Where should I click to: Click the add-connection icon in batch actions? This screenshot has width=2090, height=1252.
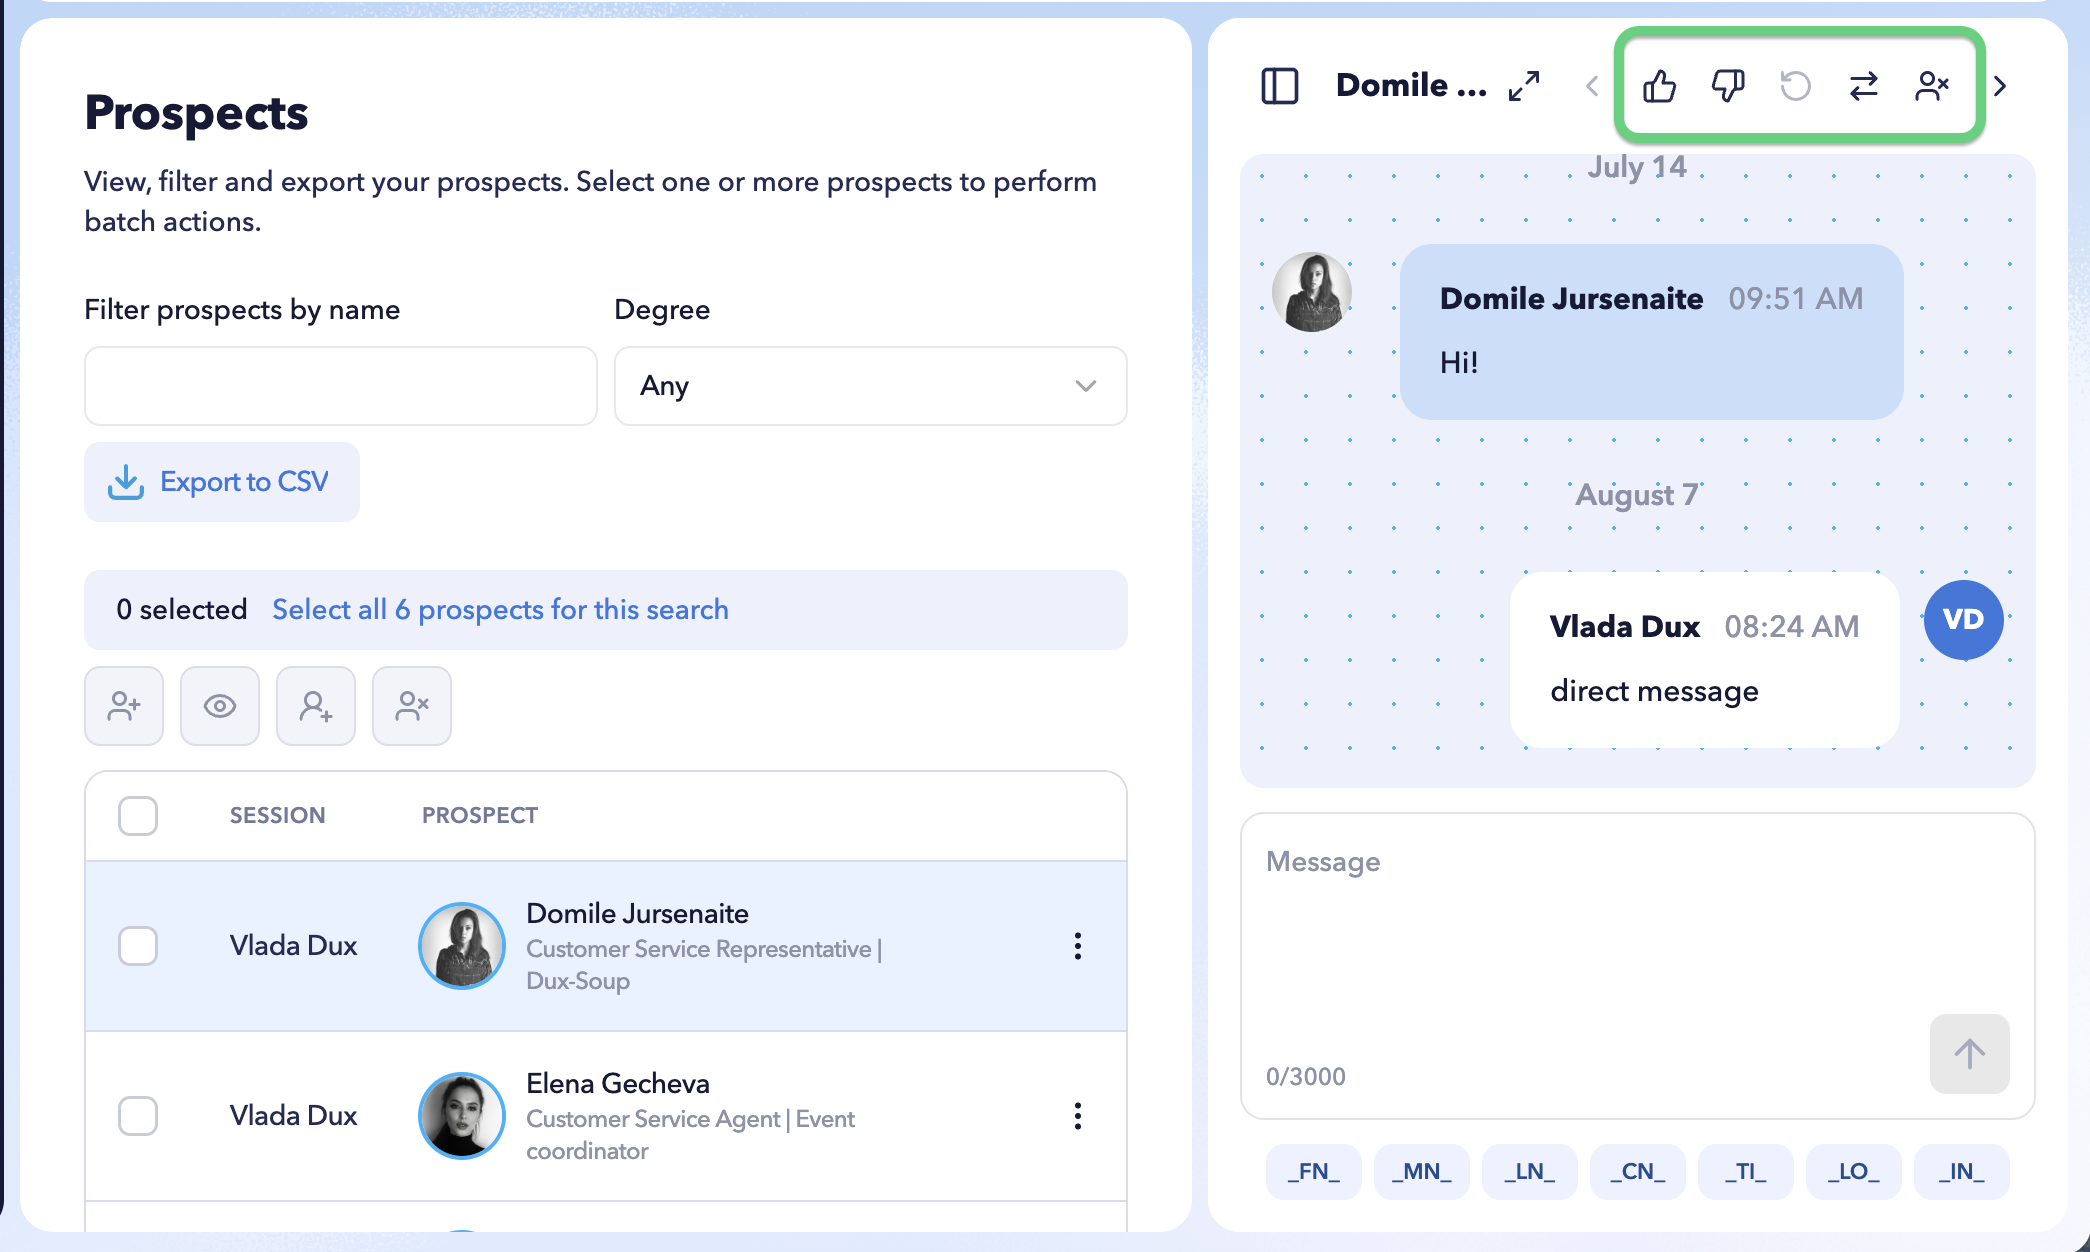[x=124, y=706]
